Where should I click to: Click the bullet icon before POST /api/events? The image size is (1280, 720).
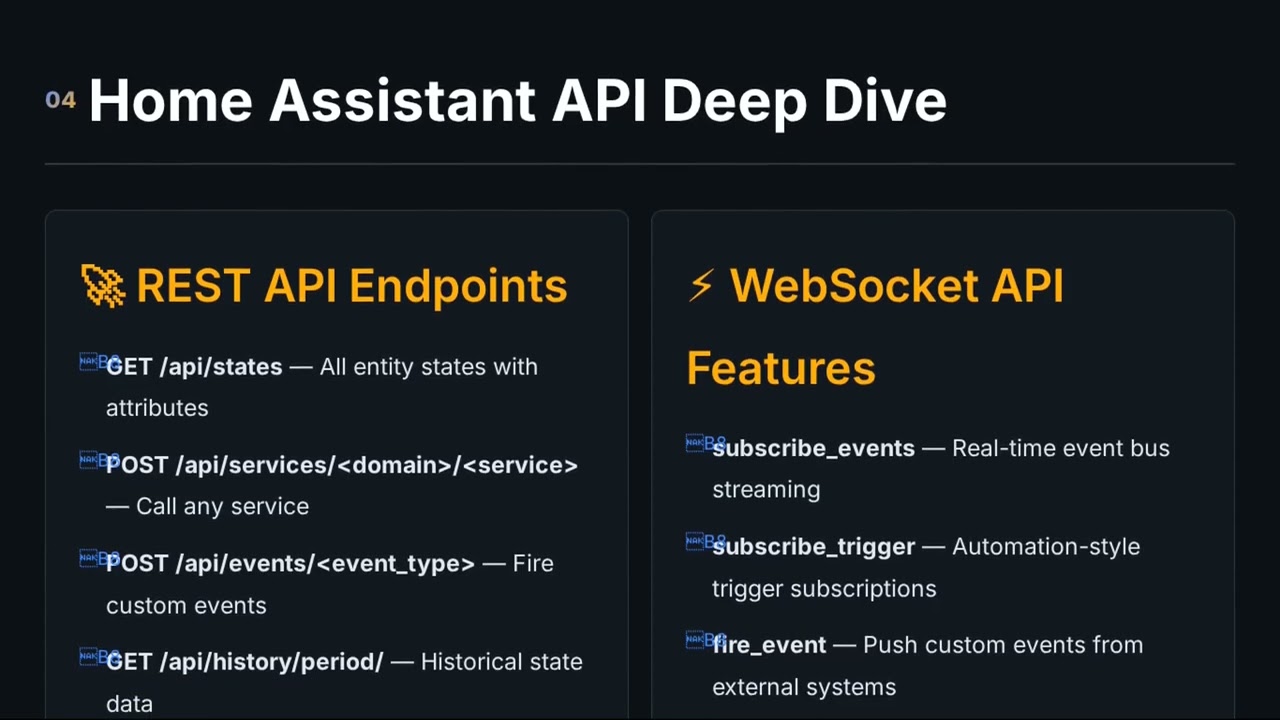(x=94, y=559)
